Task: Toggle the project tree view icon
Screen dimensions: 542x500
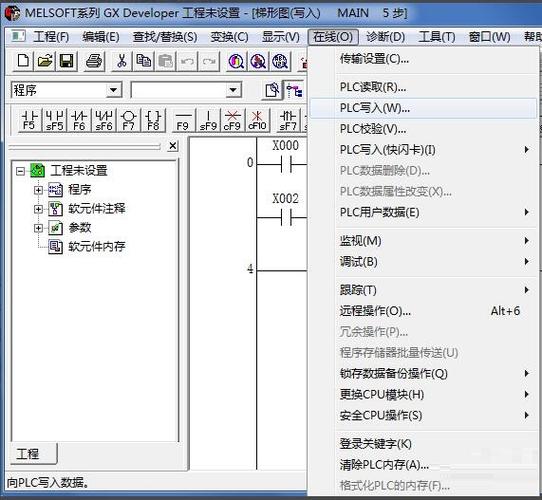Action: pyautogui.click(x=294, y=90)
